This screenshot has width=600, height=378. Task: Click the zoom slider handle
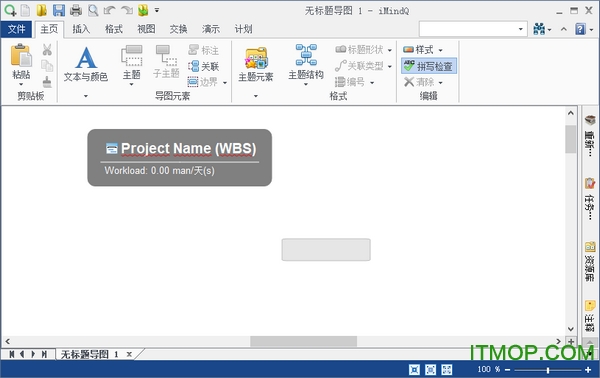tap(548, 370)
